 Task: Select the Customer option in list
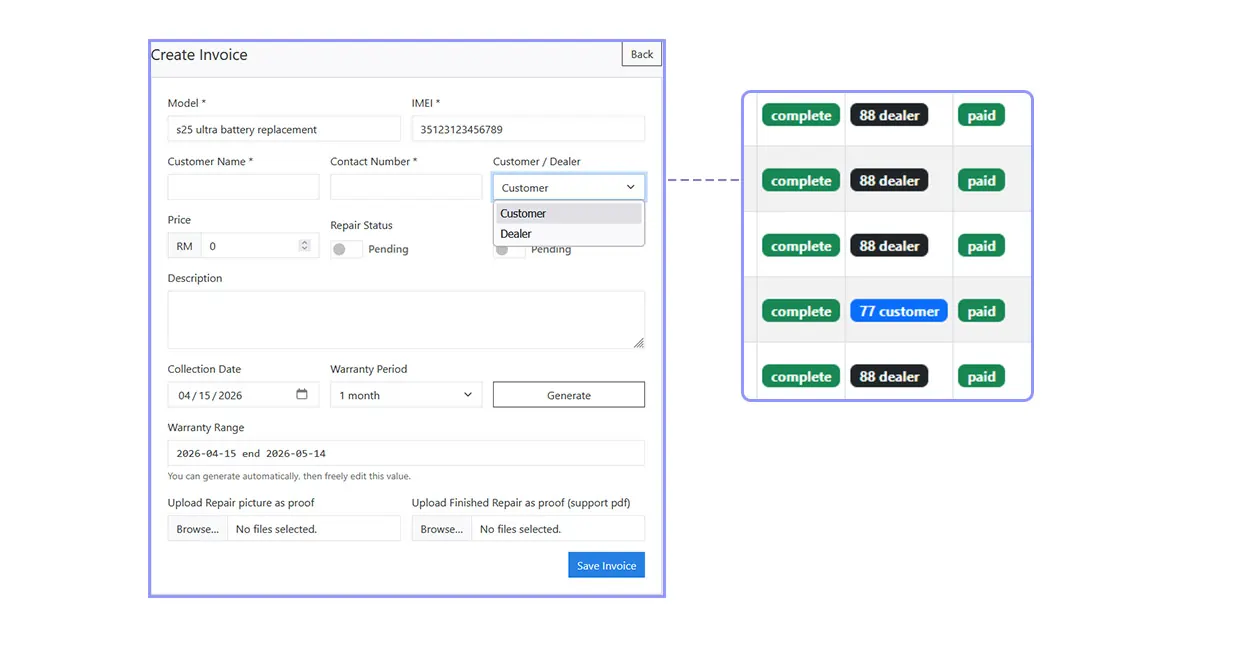point(568,213)
